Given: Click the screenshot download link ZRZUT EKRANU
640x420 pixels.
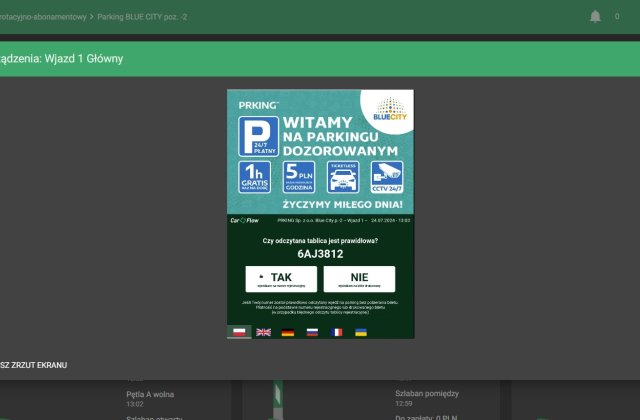Looking at the screenshot, I should pyautogui.click(x=35, y=365).
